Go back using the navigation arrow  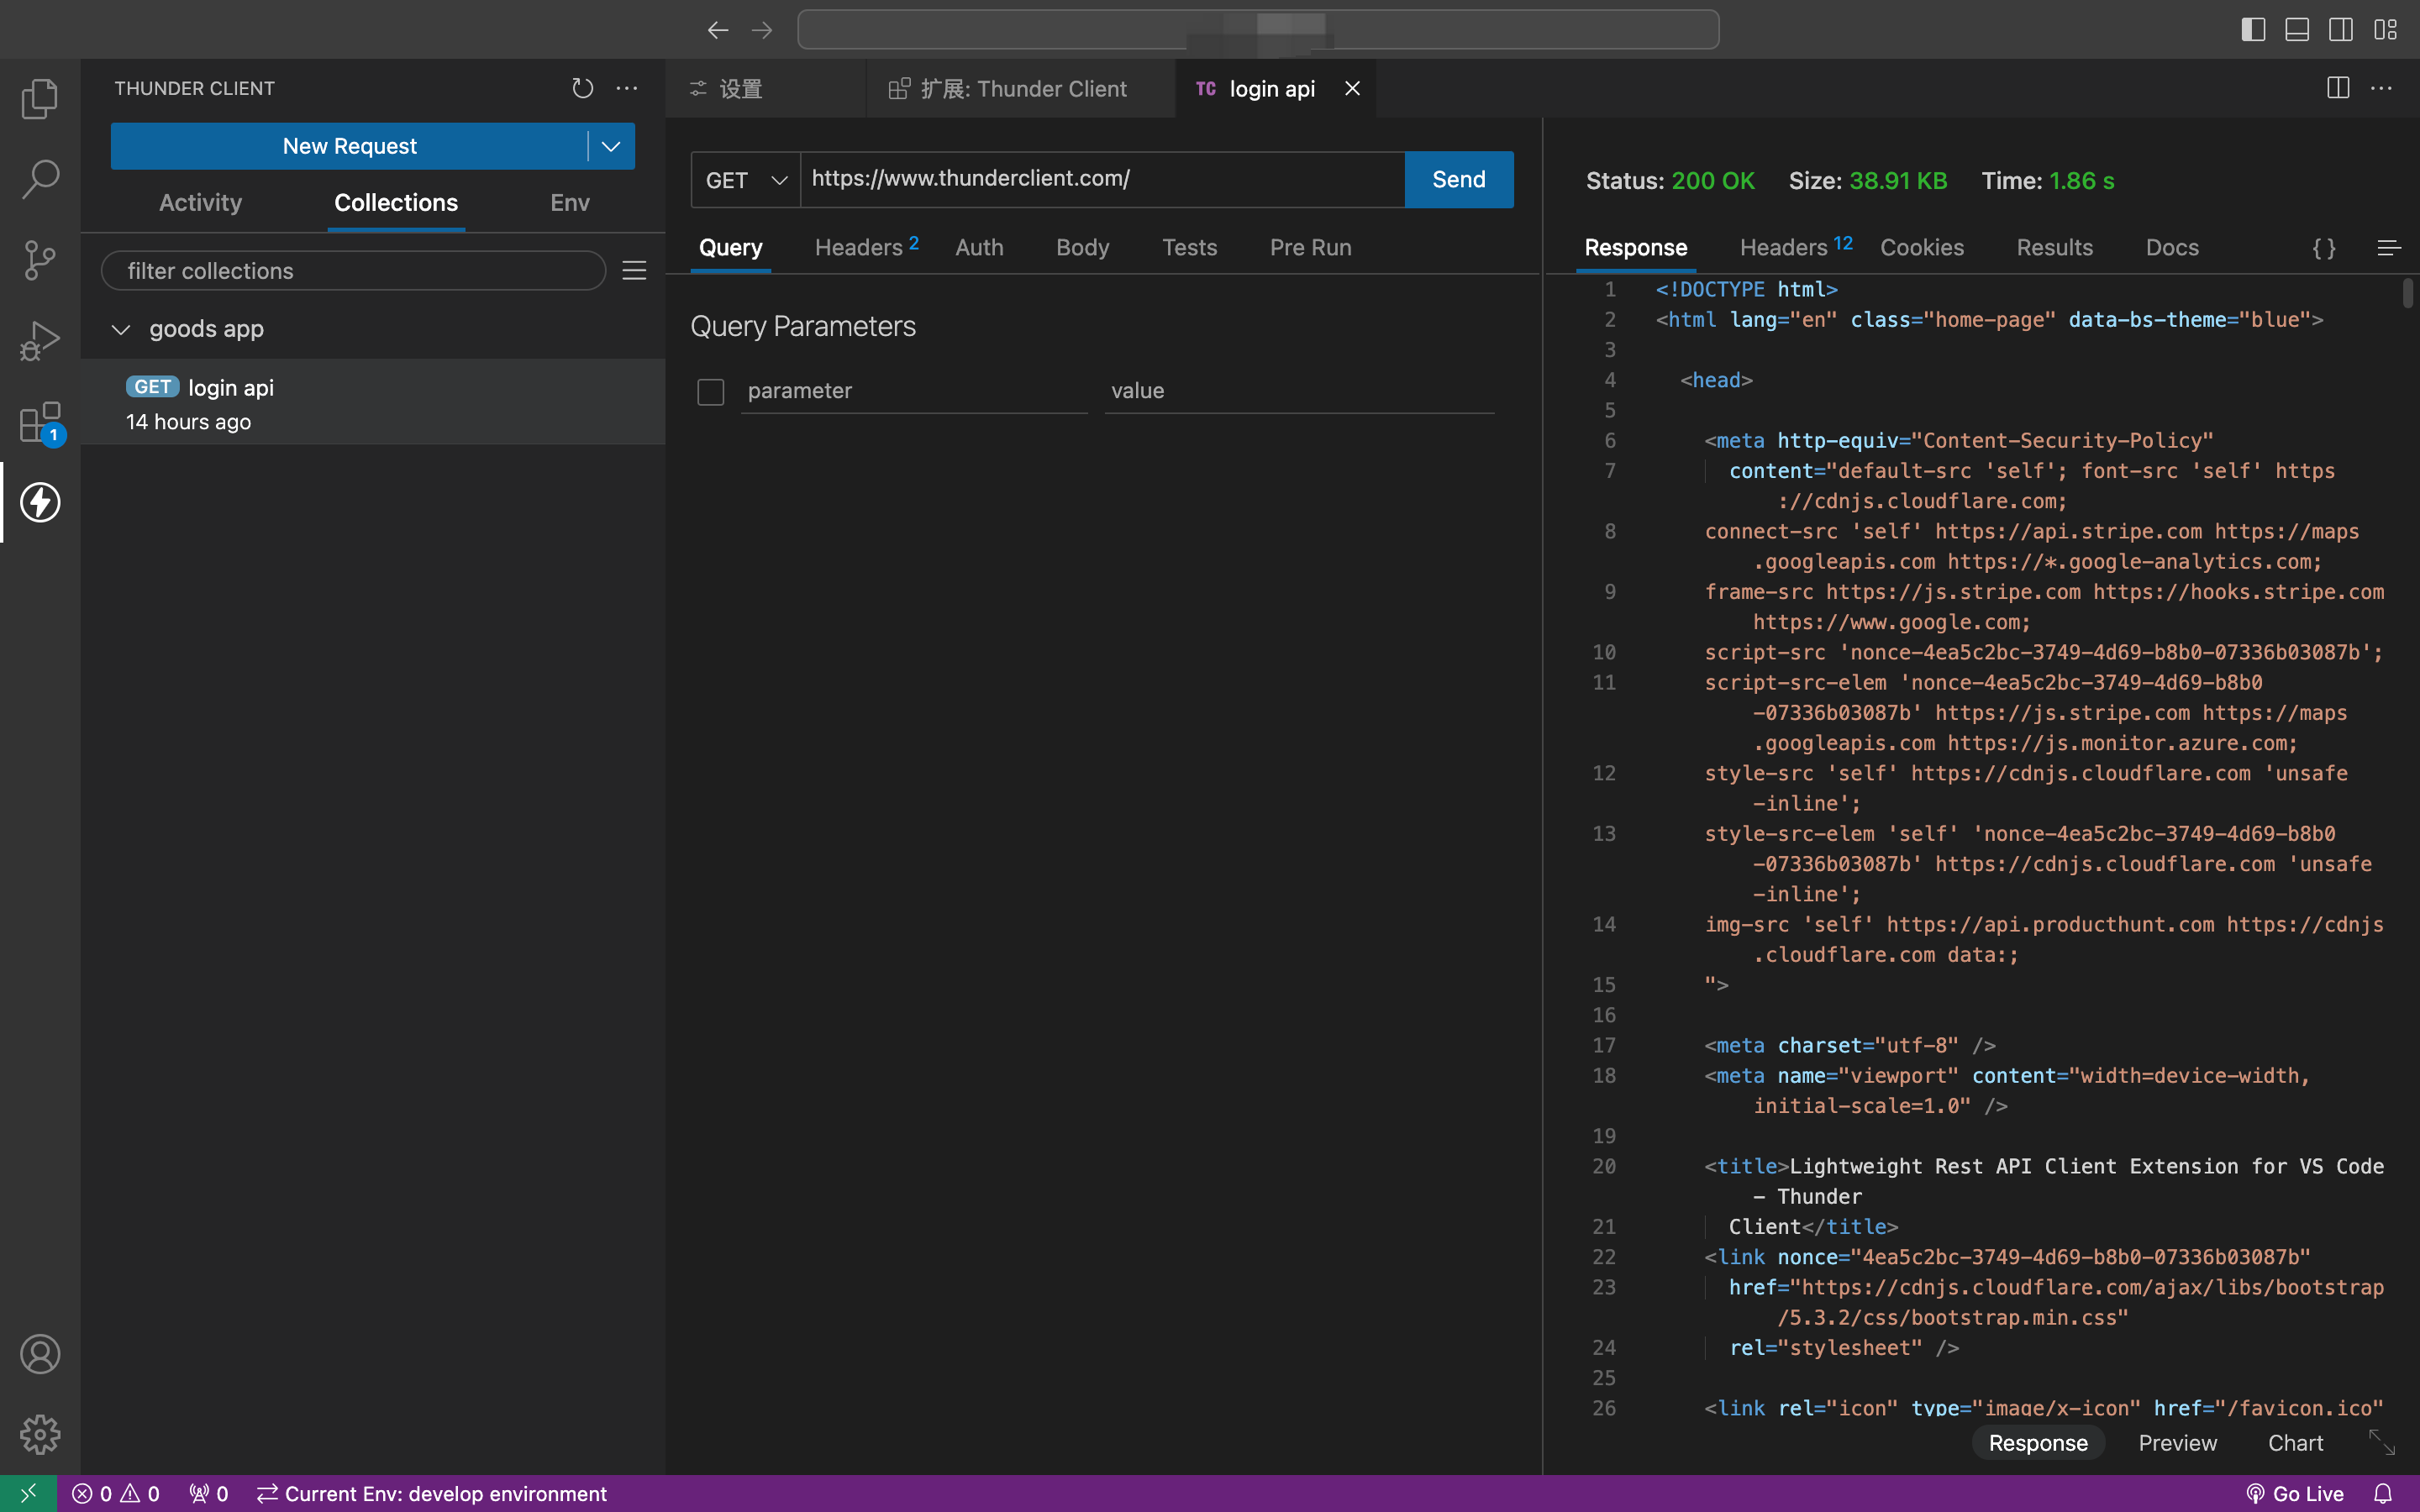point(717,30)
